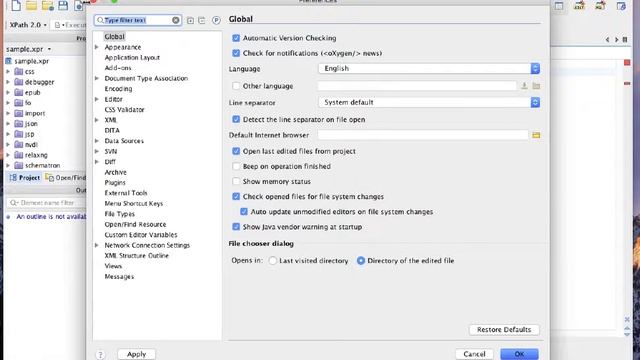Viewport: 640px width, 360px height.
Task: Click the OK button
Action: [519, 354]
